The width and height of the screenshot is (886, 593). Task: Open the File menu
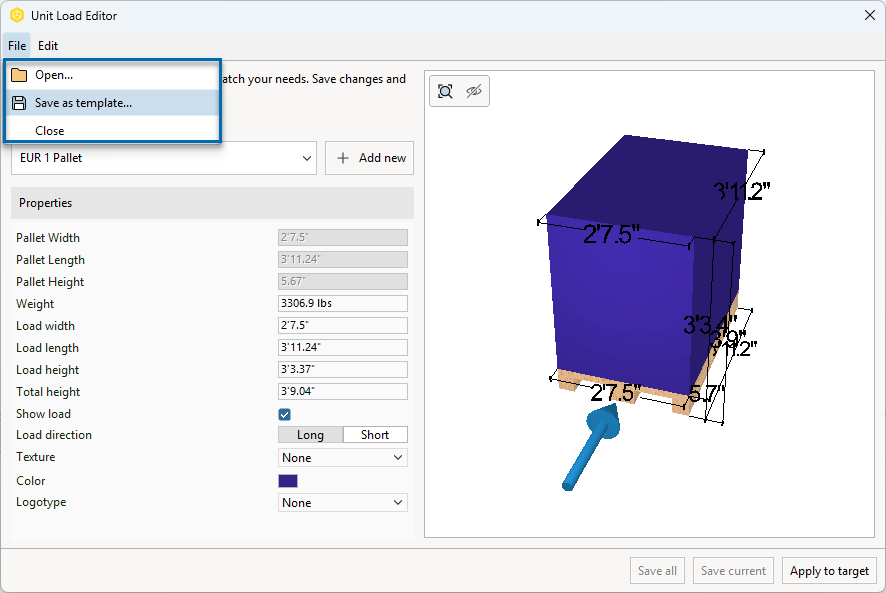(17, 46)
